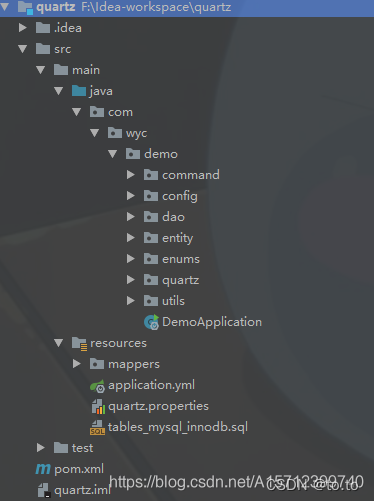Click the application.yml Spring config icon
Viewport: 374px width, 501px height.
coord(97,386)
